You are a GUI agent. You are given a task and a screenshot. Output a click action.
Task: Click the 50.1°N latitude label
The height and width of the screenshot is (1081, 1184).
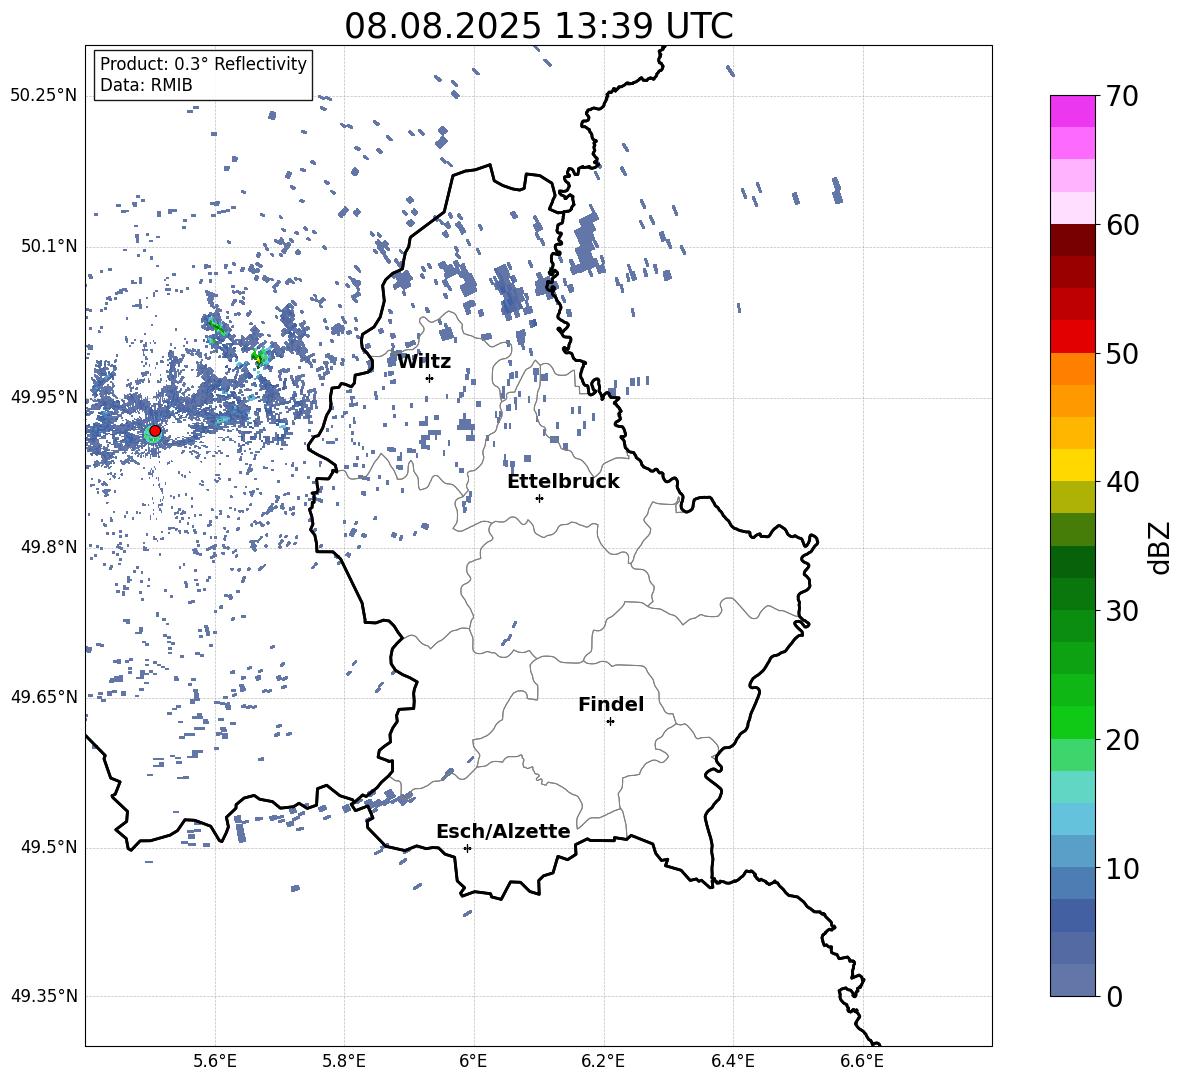click(x=49, y=247)
